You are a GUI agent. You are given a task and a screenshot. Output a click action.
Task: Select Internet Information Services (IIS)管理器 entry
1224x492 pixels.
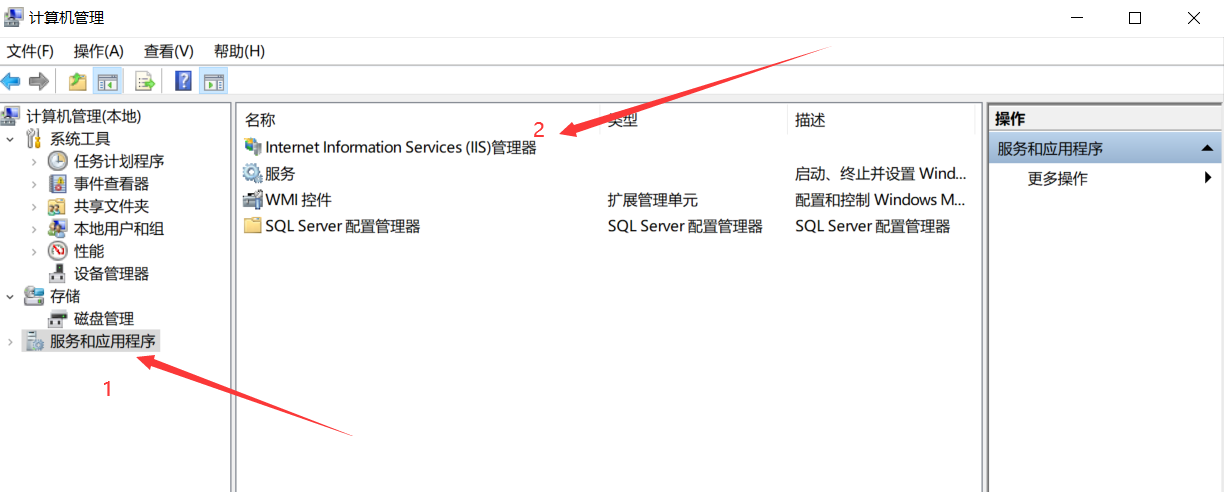(401, 147)
